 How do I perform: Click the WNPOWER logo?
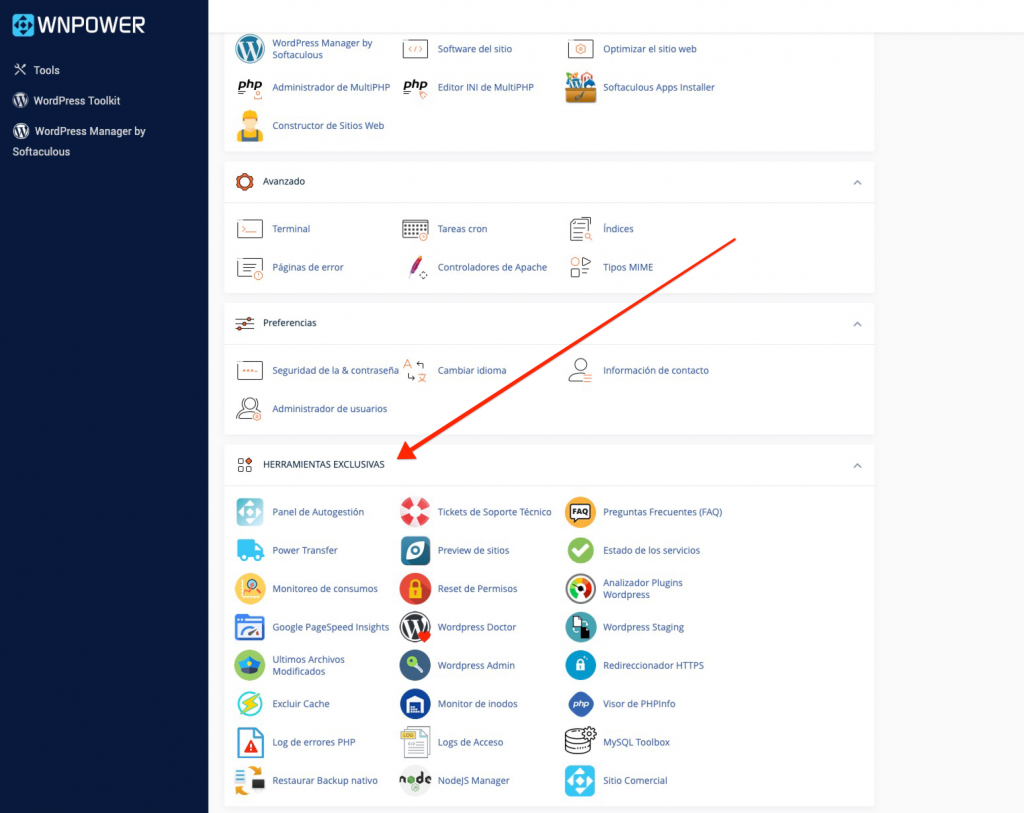(79, 25)
